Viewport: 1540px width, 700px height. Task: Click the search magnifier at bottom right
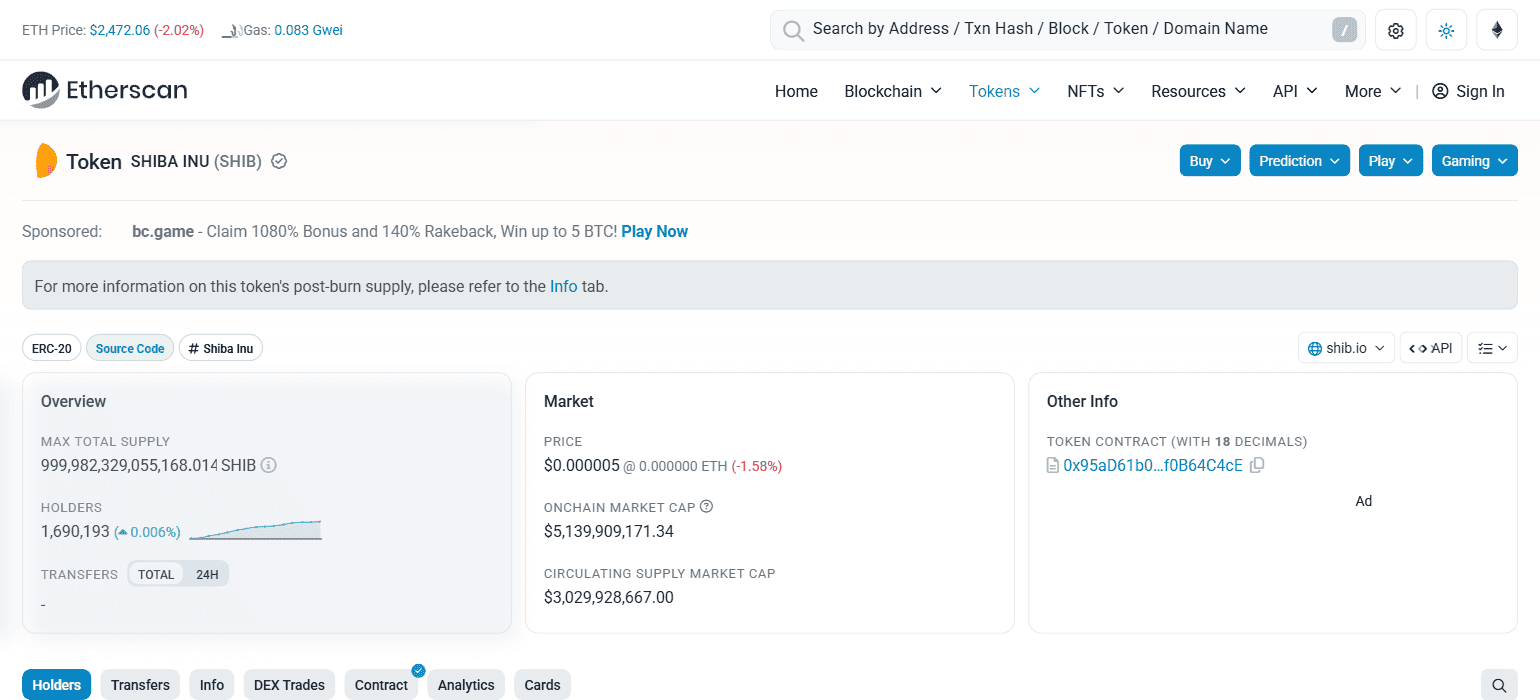click(1499, 685)
